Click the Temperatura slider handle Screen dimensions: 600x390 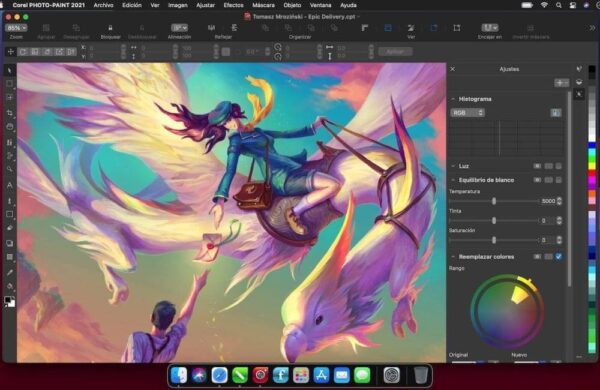pyautogui.click(x=494, y=201)
